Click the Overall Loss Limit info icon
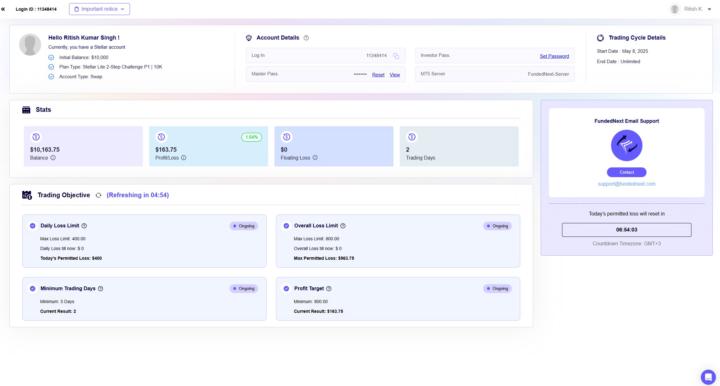This screenshot has width=720, height=386. coord(343,226)
